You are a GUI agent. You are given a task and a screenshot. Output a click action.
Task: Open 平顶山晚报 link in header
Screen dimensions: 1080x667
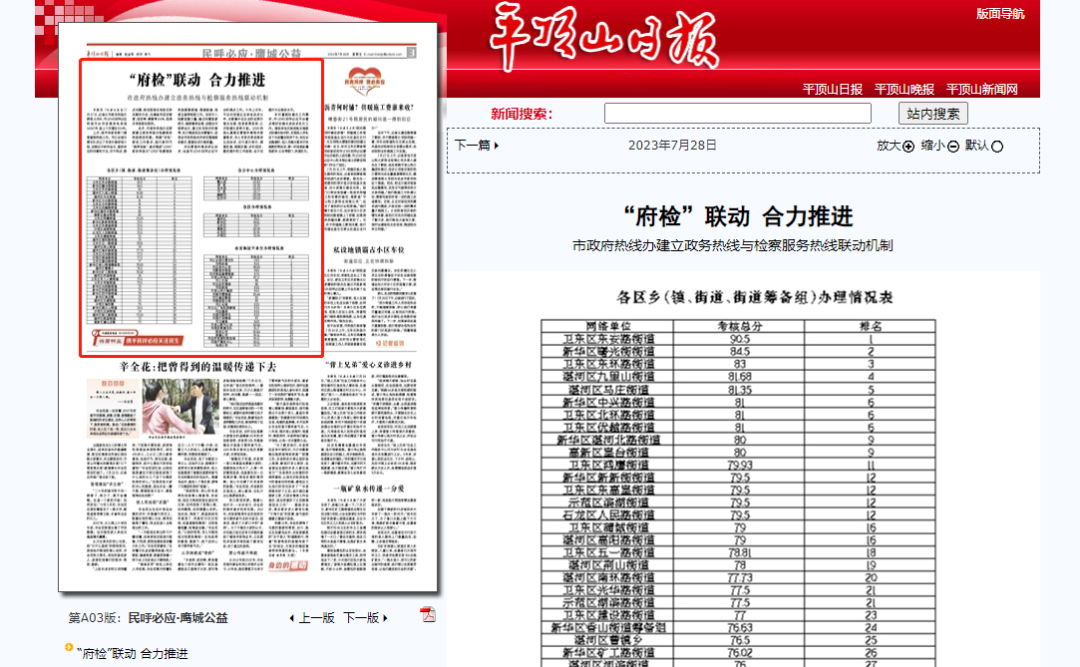[x=904, y=90]
